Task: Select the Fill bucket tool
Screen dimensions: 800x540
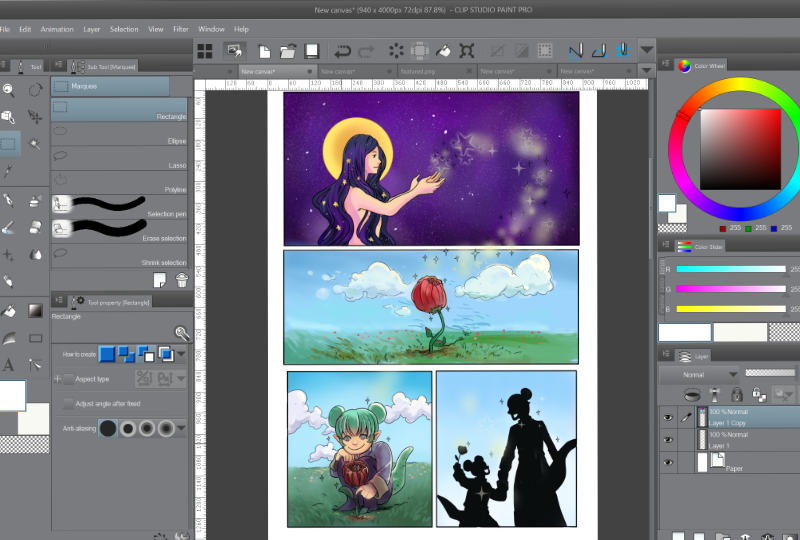Action: pyautogui.click(x=8, y=310)
